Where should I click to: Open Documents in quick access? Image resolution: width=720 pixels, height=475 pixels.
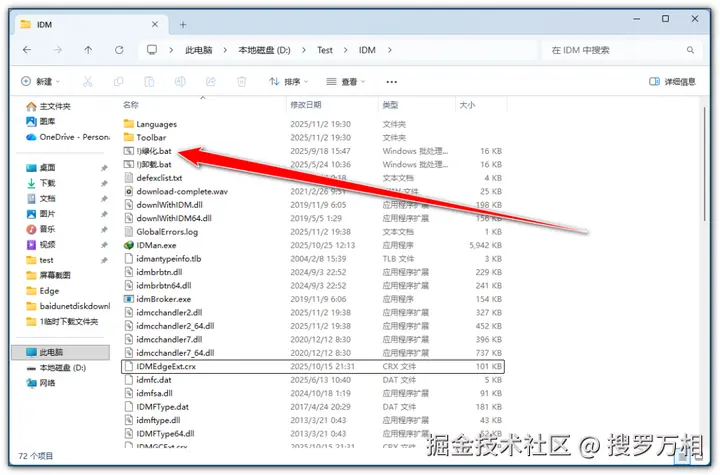[41, 198]
